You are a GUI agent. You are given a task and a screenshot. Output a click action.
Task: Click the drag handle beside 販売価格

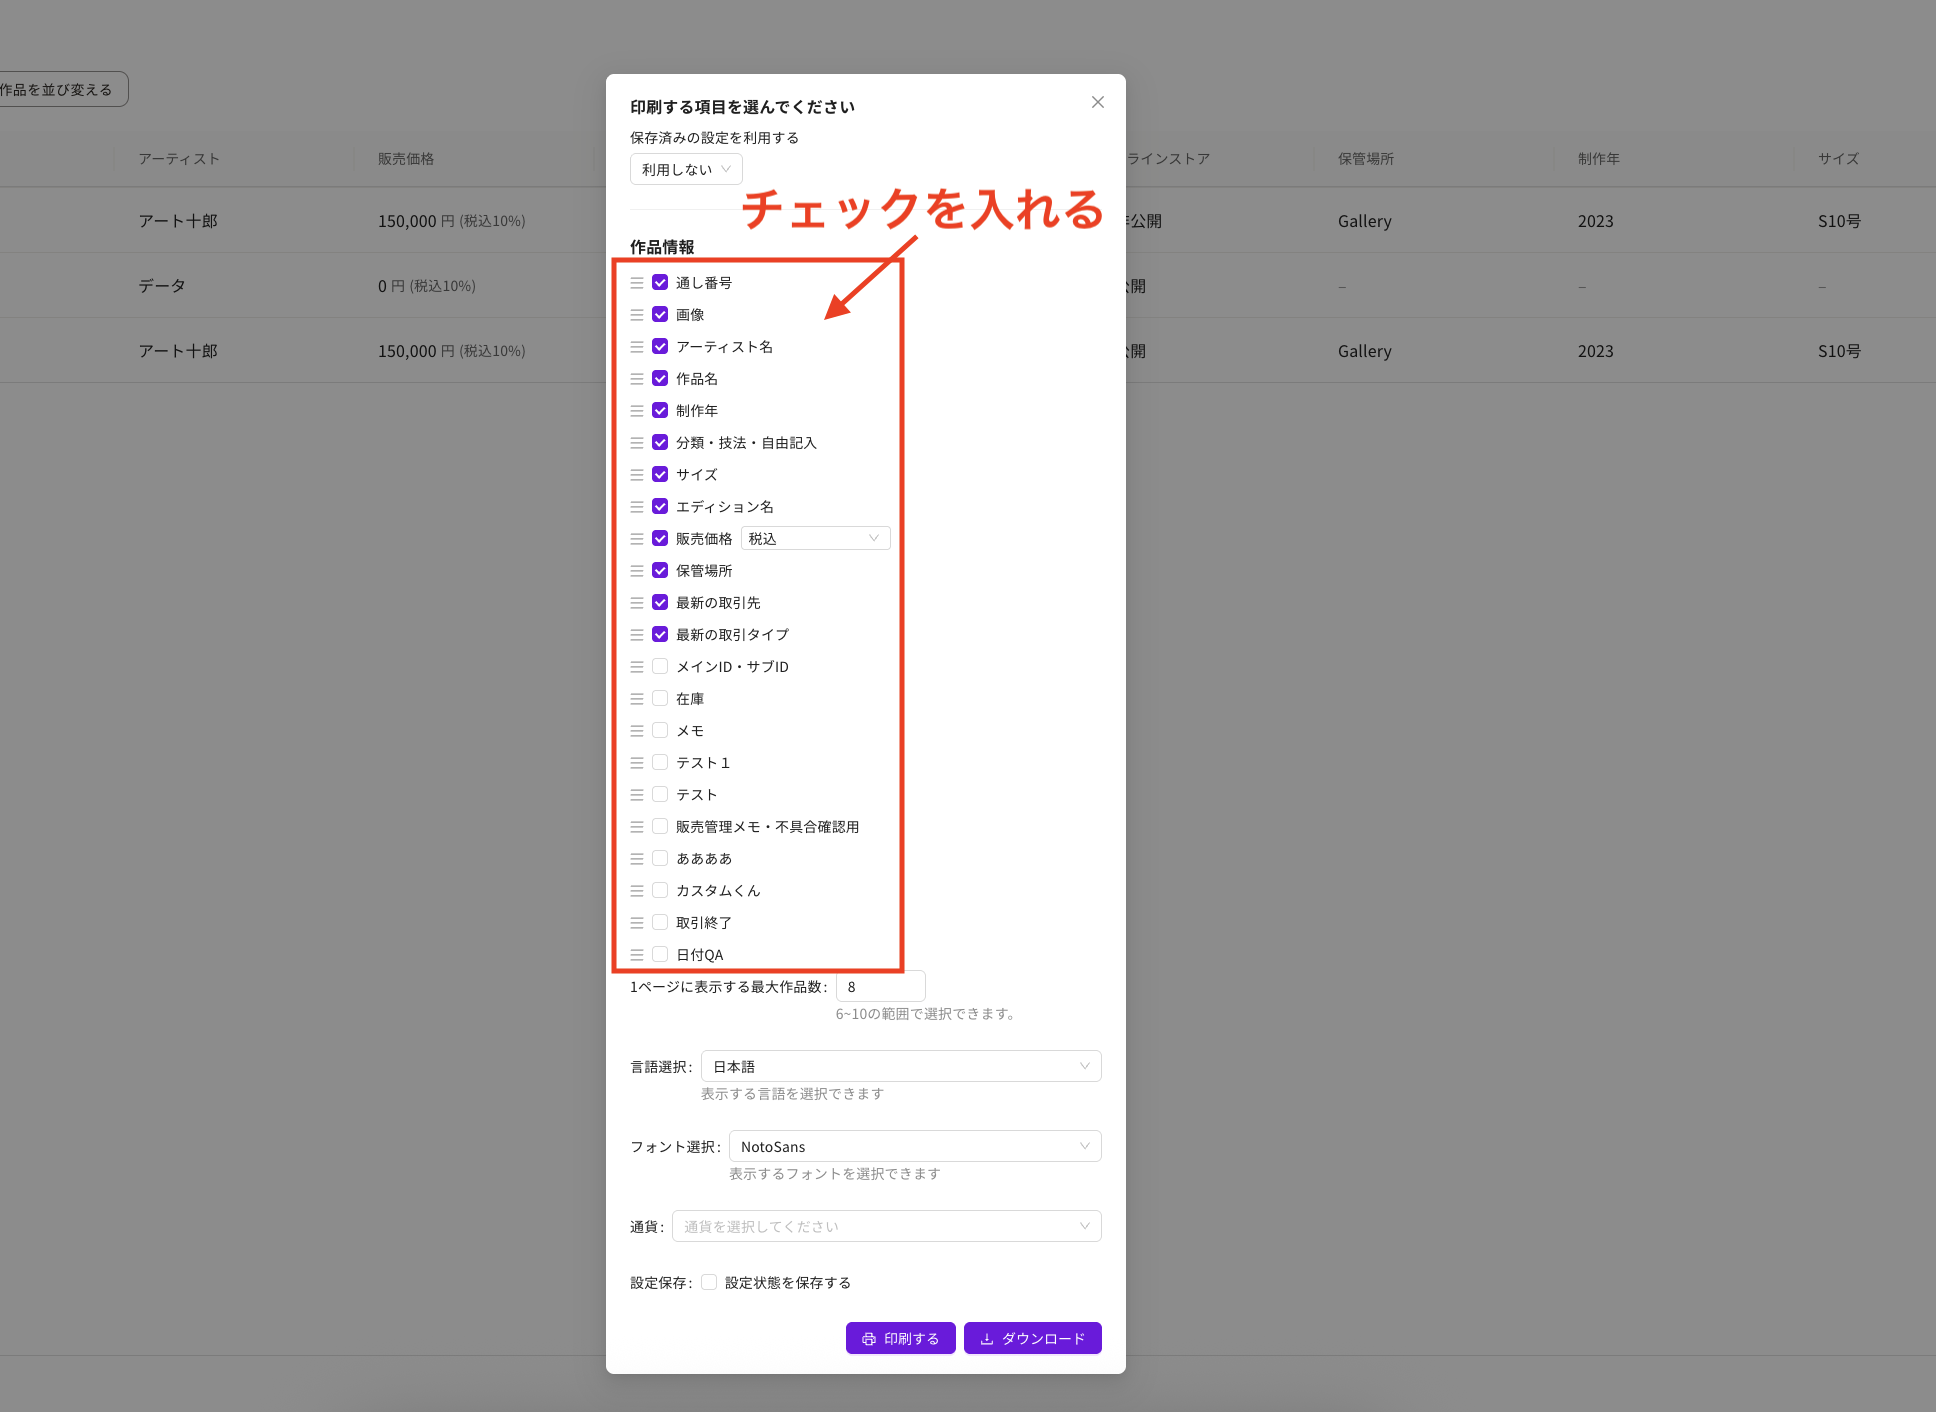[x=639, y=538]
